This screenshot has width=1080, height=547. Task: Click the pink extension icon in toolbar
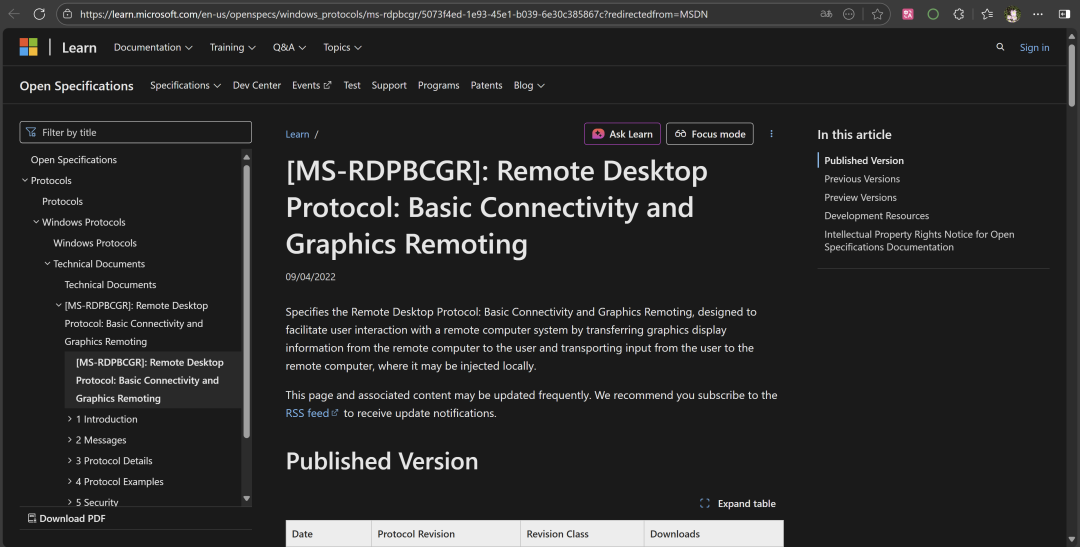(908, 14)
